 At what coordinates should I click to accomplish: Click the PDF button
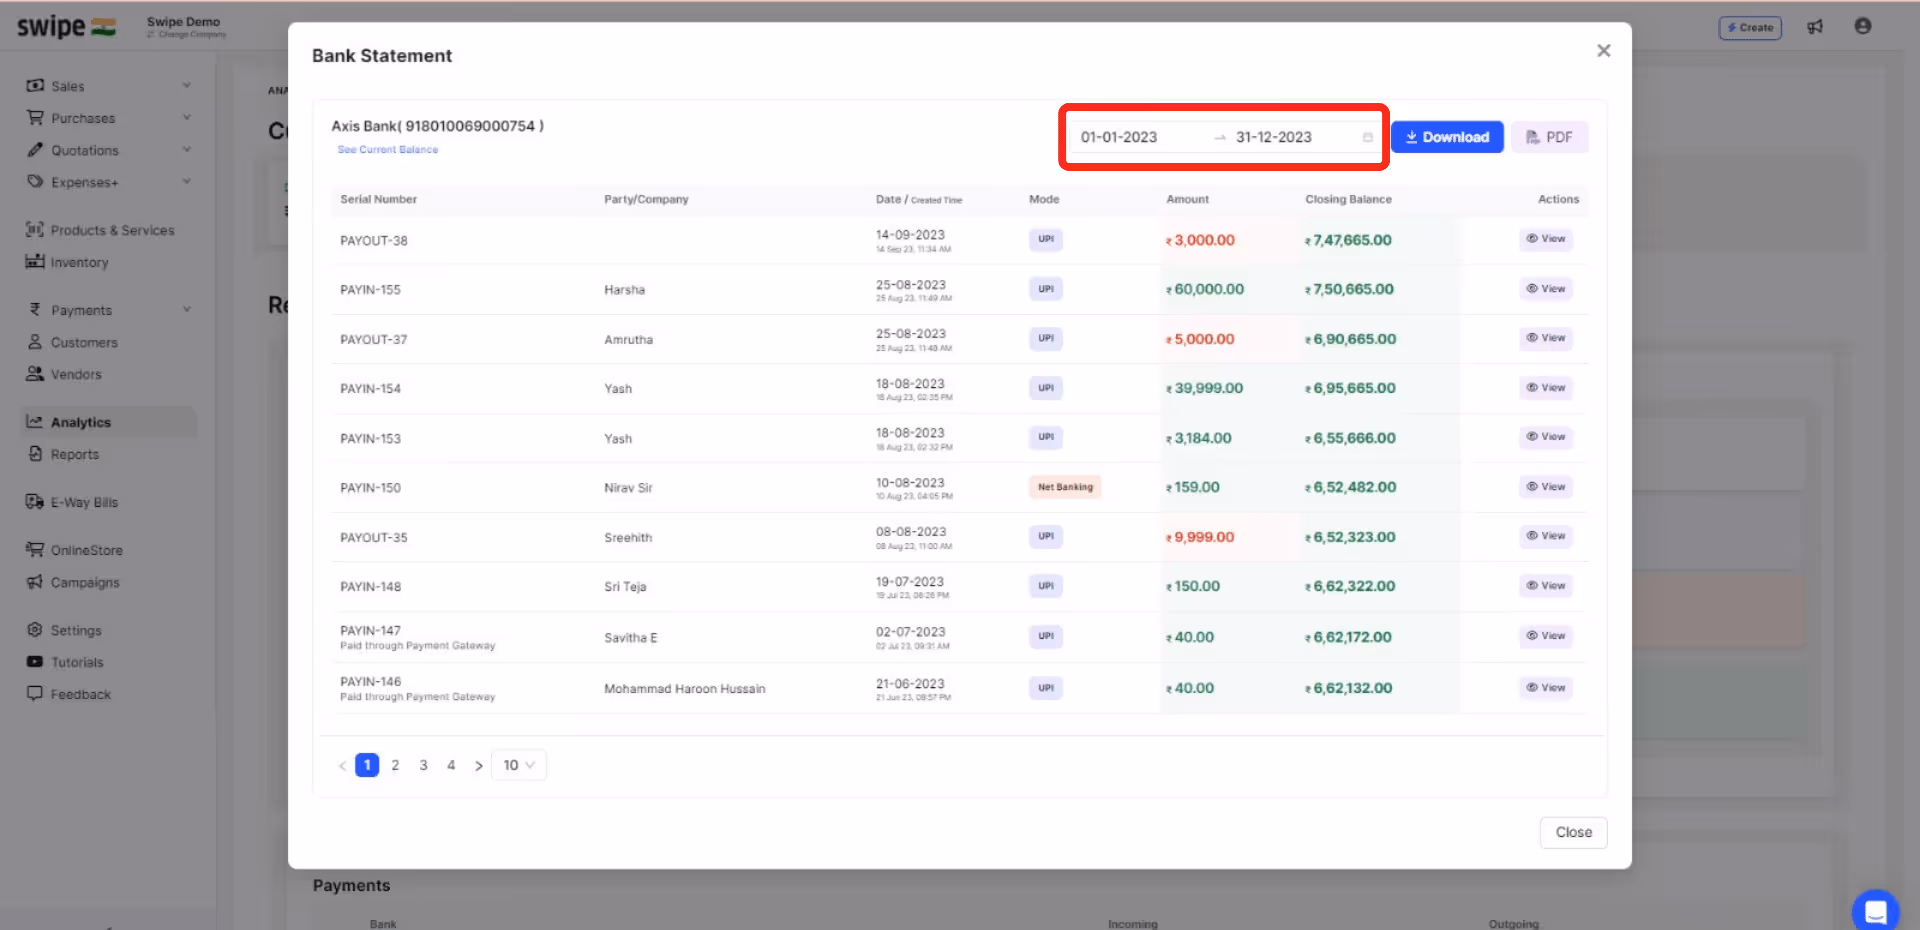coord(1549,137)
